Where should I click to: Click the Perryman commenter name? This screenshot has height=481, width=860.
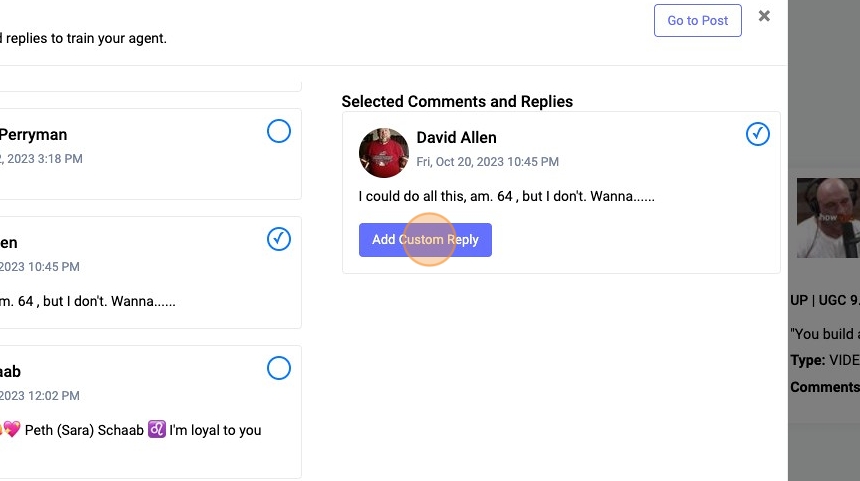(x=33, y=135)
